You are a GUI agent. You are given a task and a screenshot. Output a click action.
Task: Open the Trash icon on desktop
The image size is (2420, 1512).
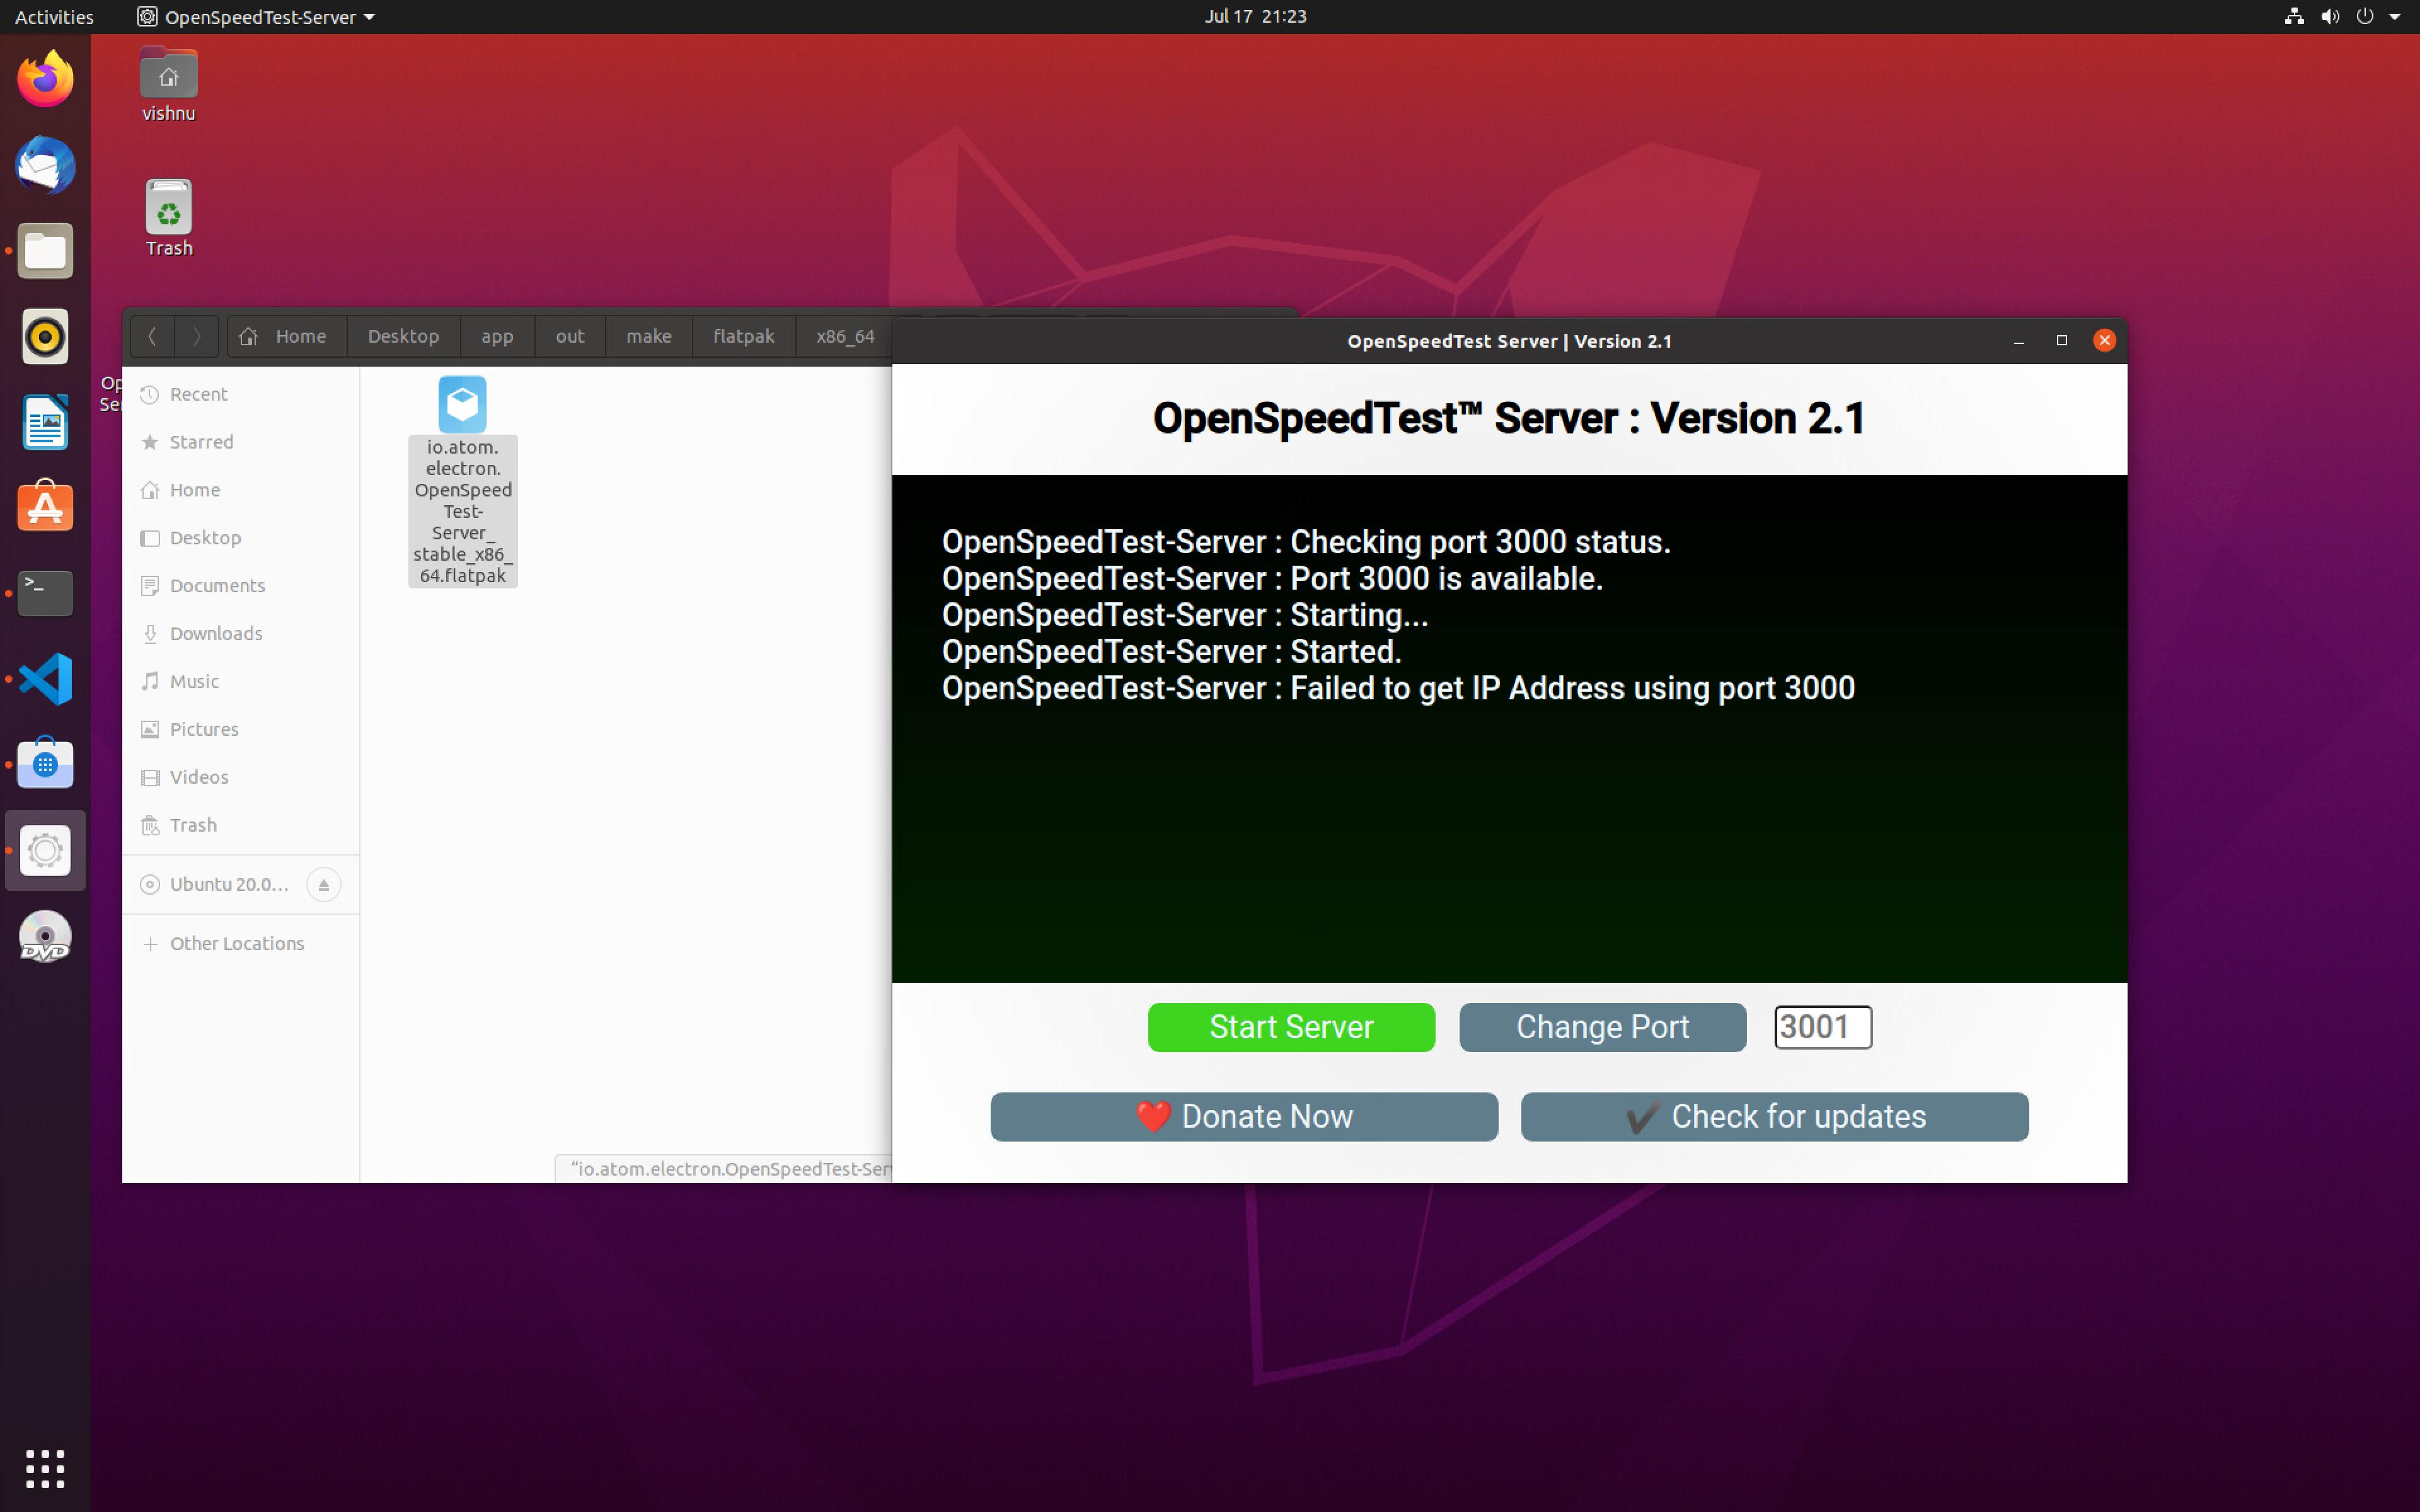[168, 218]
